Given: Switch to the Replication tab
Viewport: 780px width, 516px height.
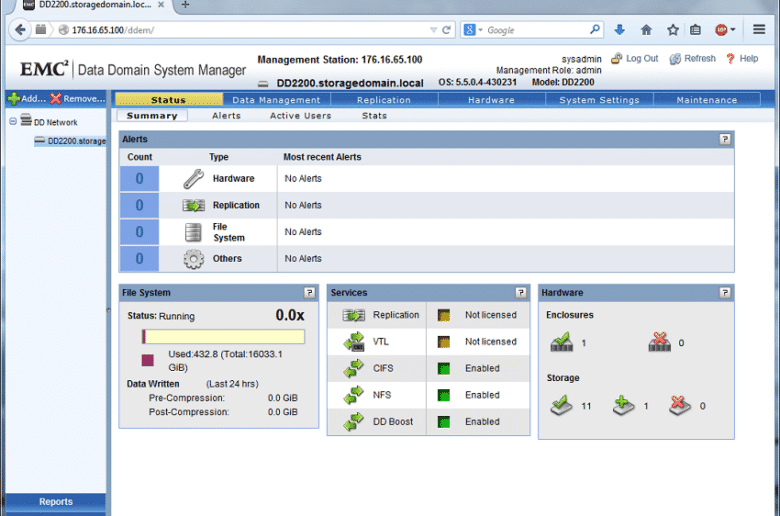Looking at the screenshot, I should click(x=384, y=100).
